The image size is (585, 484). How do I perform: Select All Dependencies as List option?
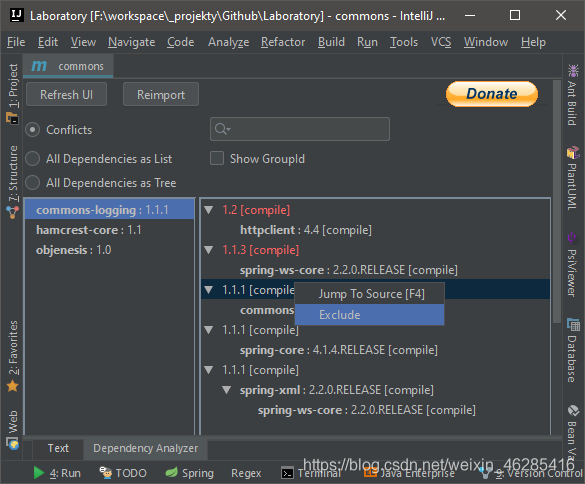[32, 159]
